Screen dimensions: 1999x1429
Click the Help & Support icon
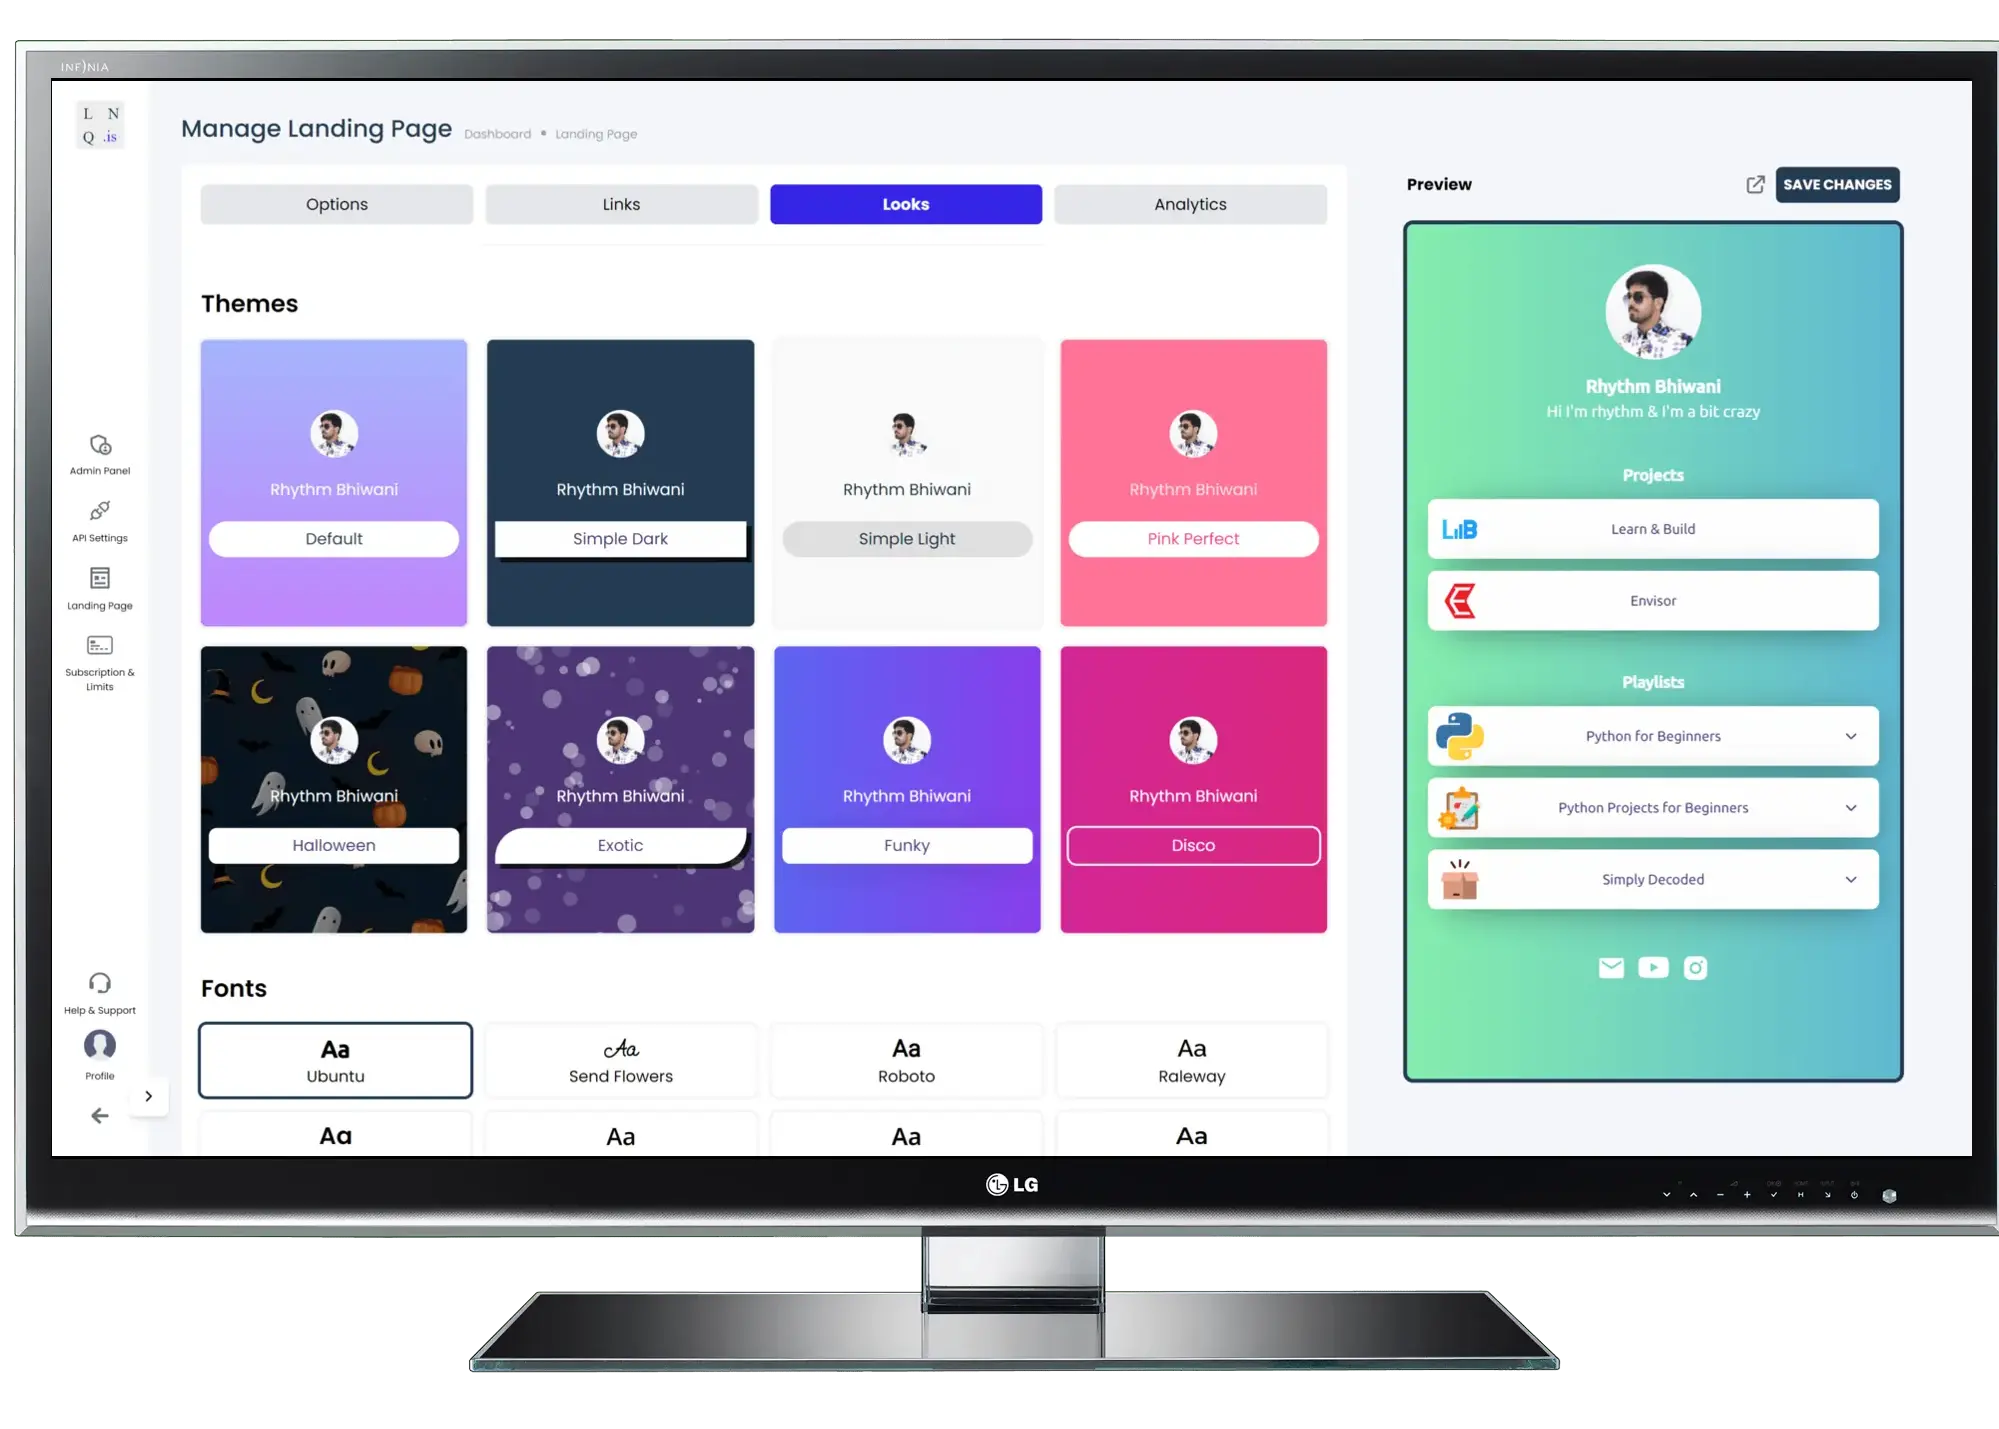pyautogui.click(x=99, y=982)
